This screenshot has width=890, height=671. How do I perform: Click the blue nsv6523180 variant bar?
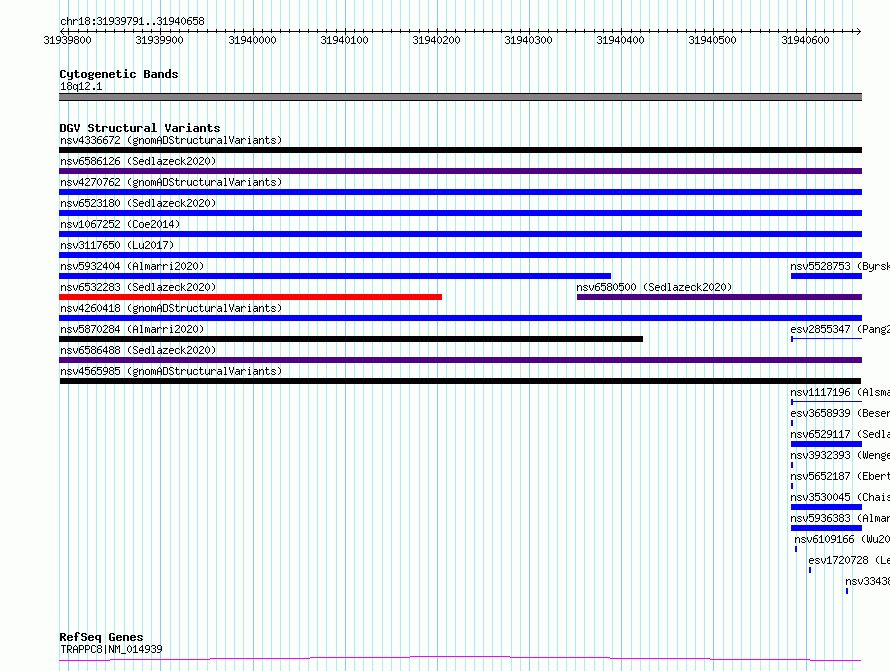tap(460, 213)
